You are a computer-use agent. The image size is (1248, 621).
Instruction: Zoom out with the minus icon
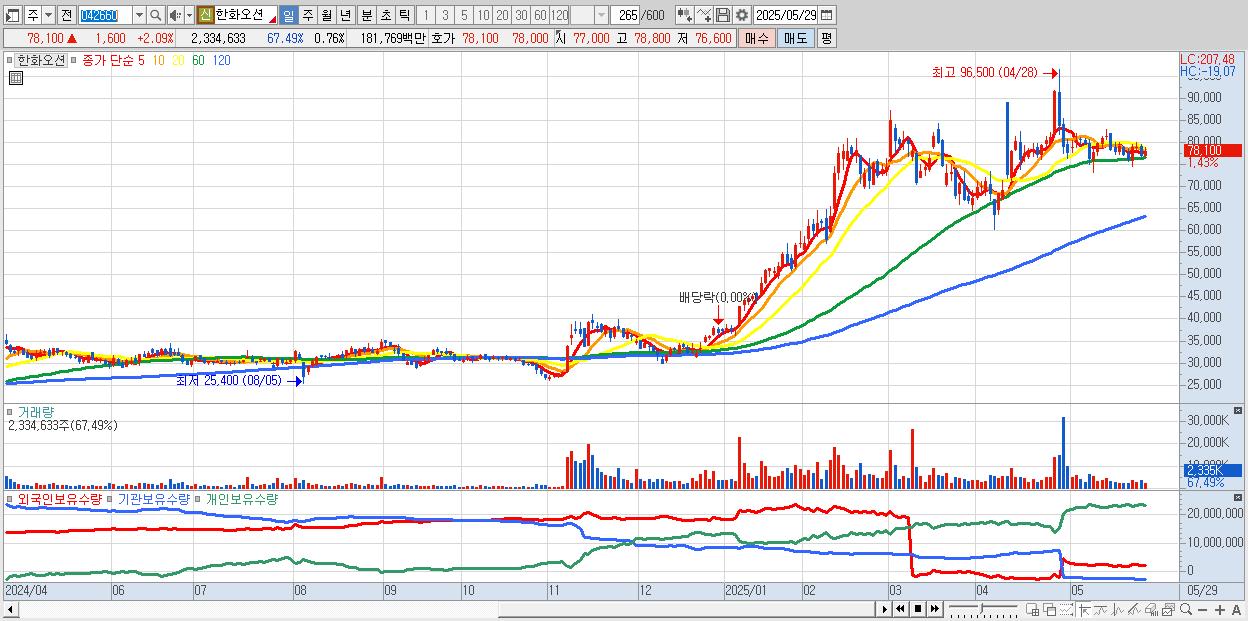(x=1202, y=609)
